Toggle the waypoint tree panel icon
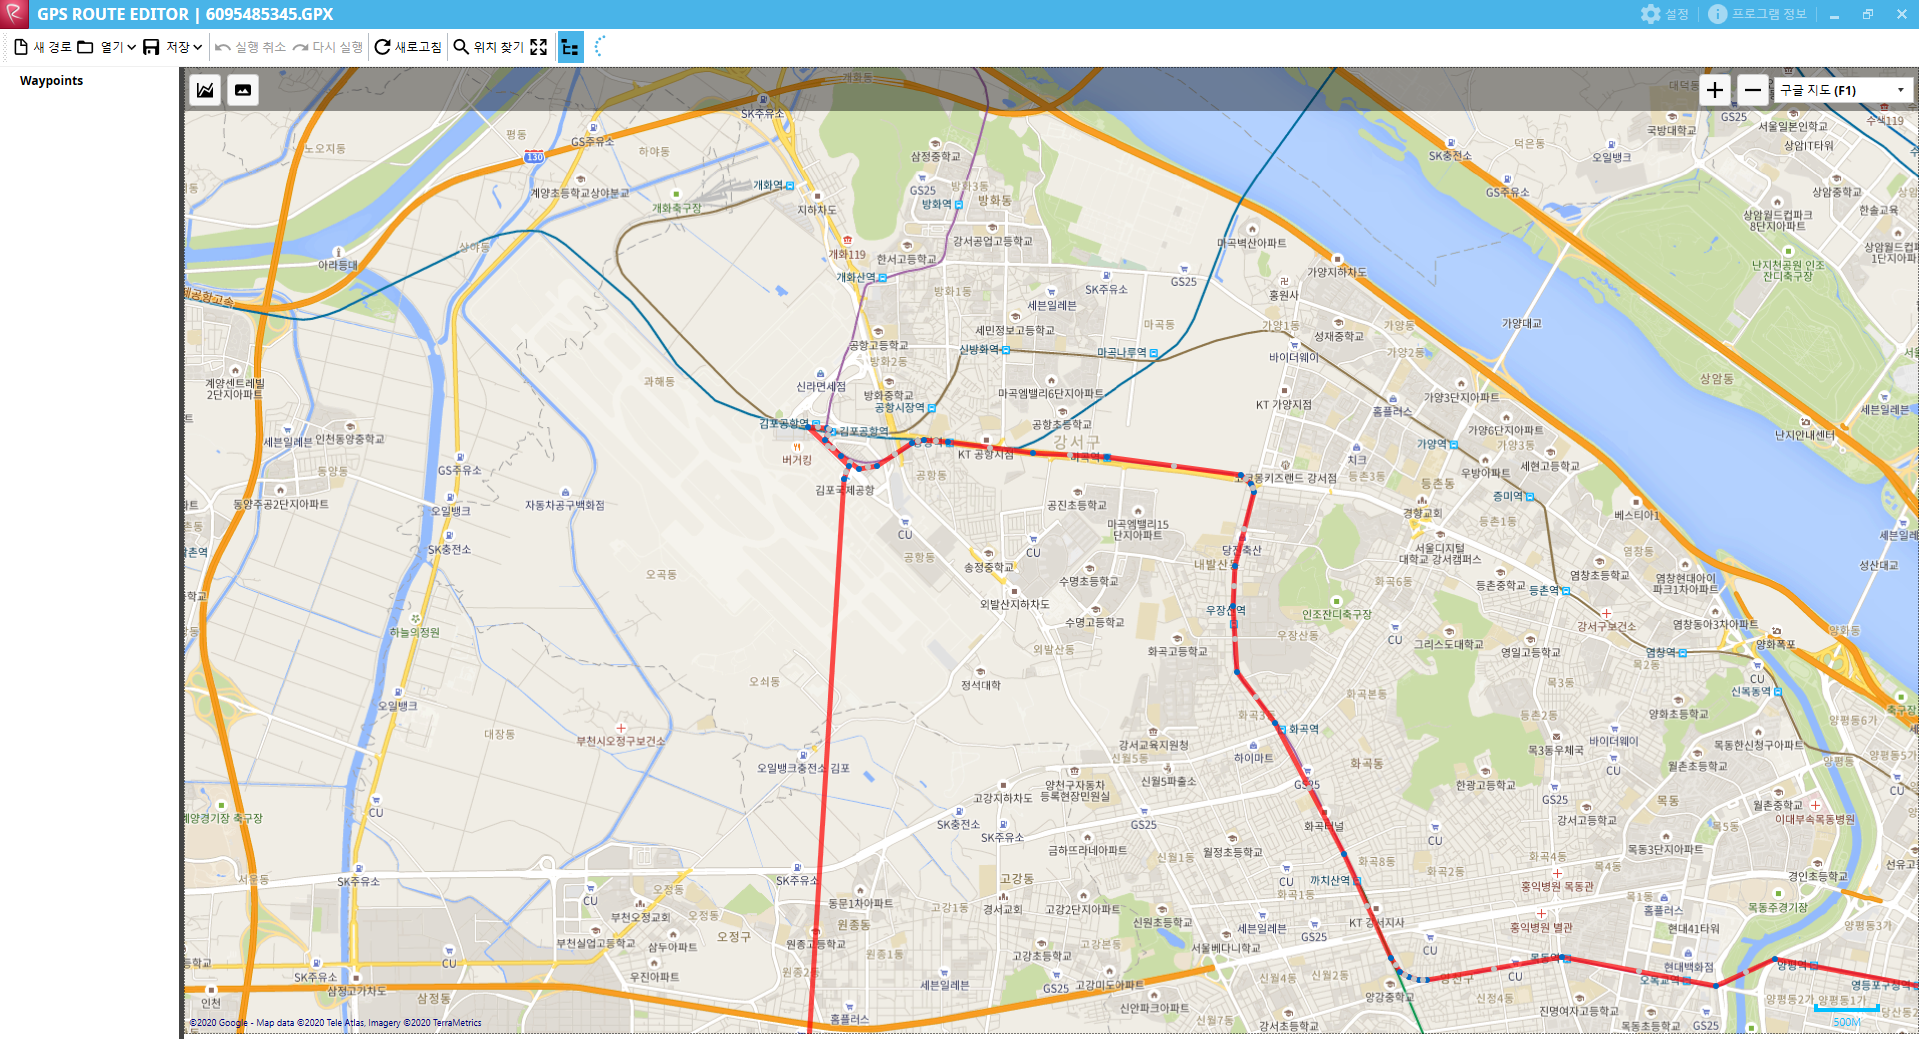 coord(570,47)
